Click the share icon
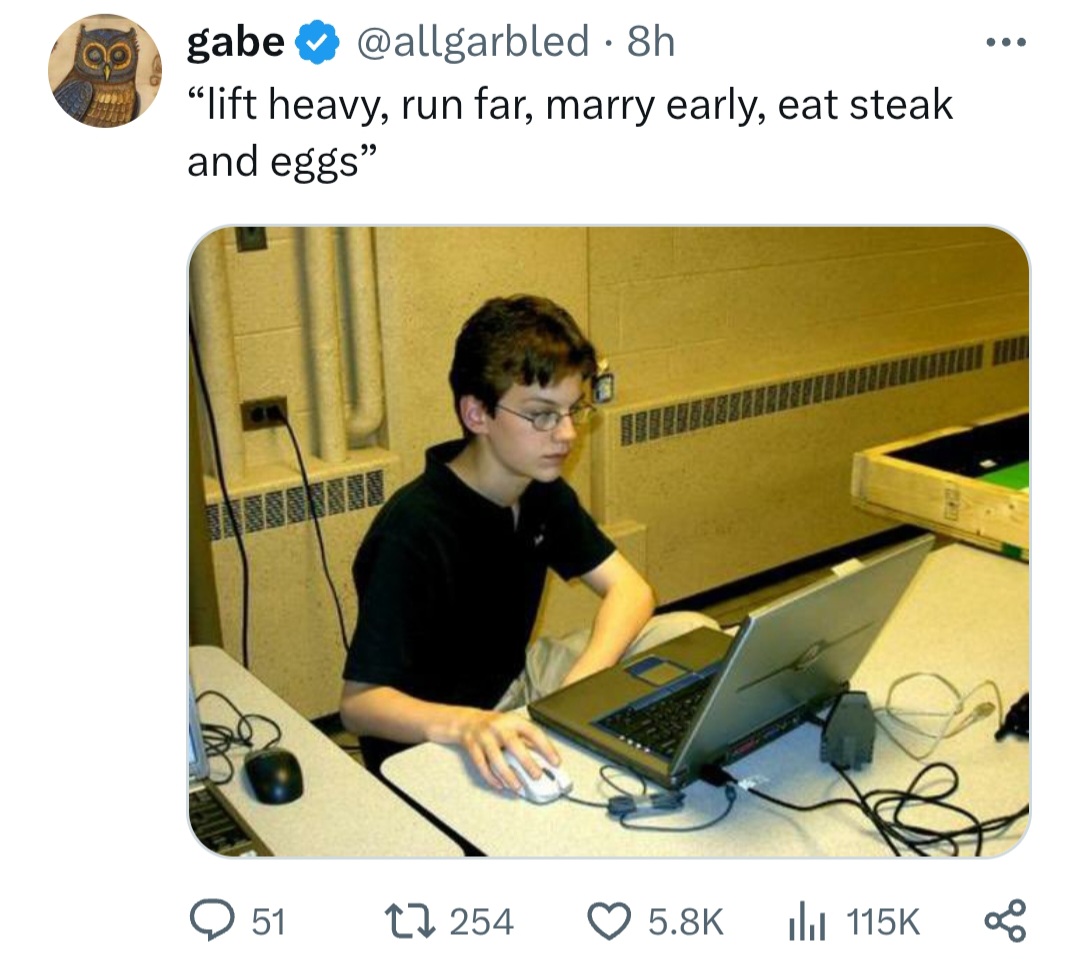Screen dimensions: 1080x959 pos(1004,920)
